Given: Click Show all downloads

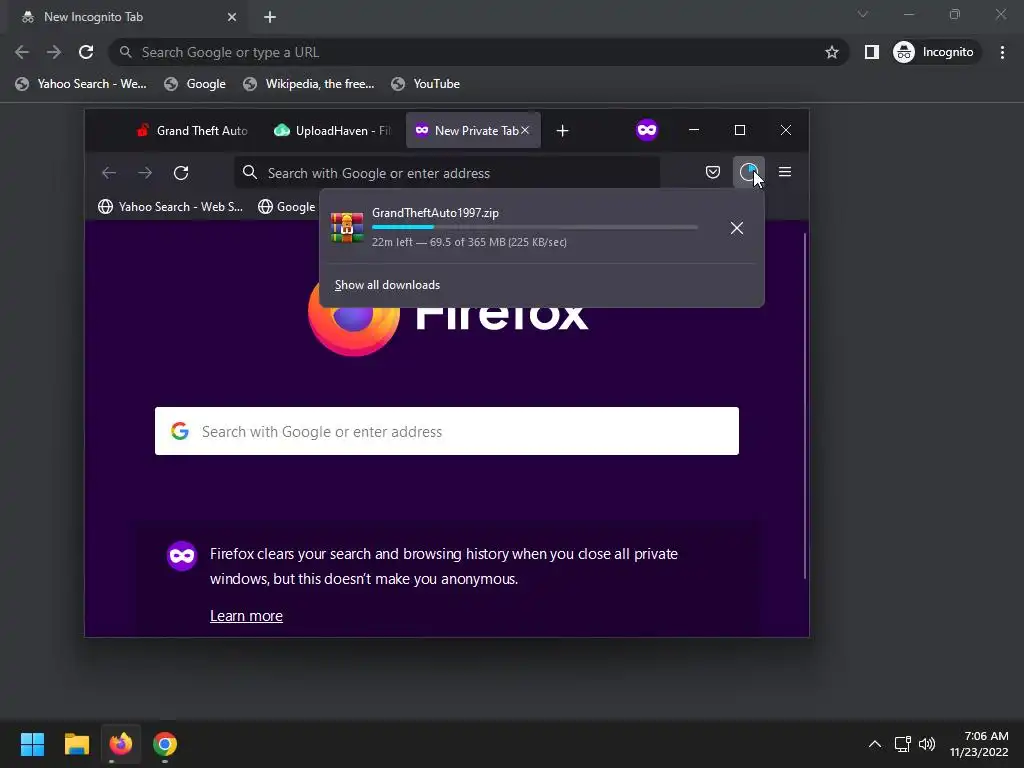Looking at the screenshot, I should coord(387,285).
